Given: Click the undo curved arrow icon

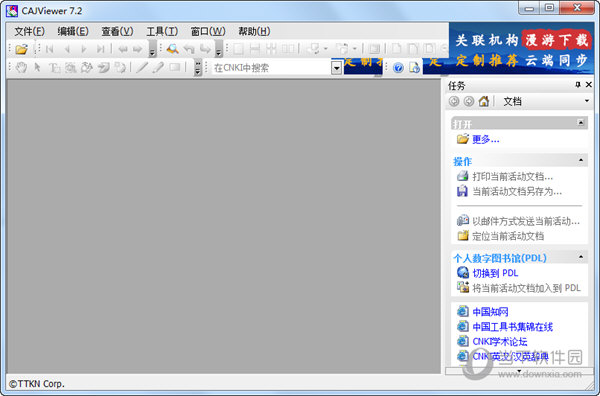Looking at the screenshot, I should click(189, 49).
